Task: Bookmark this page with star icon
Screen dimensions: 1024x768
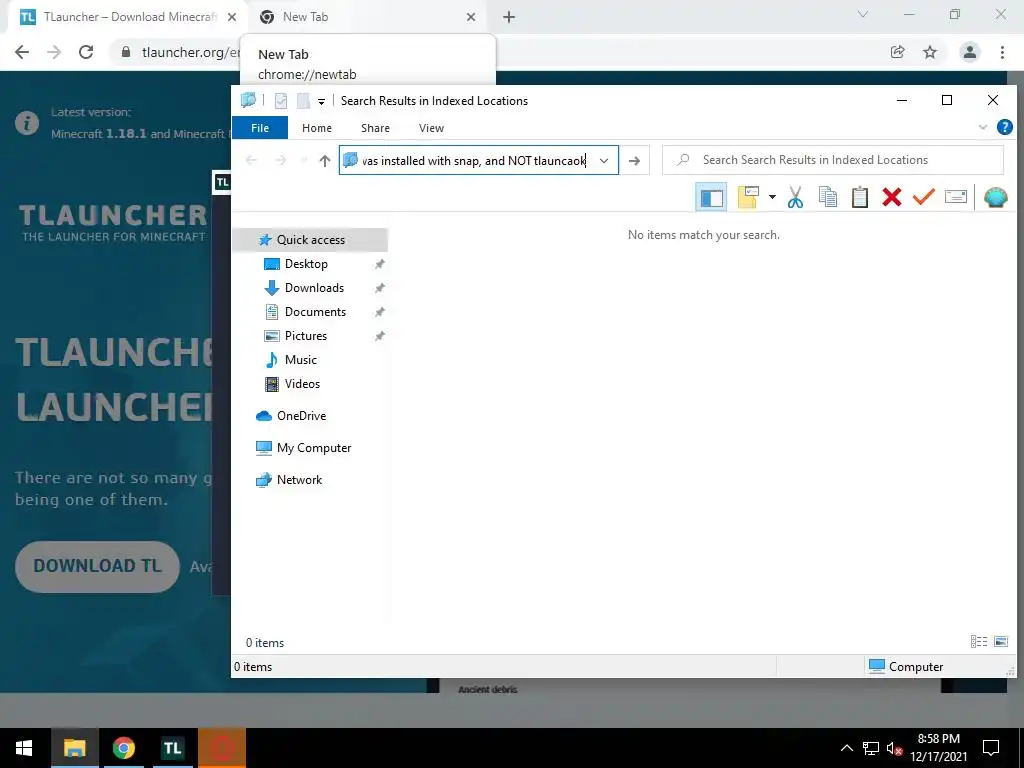Action: point(930,52)
